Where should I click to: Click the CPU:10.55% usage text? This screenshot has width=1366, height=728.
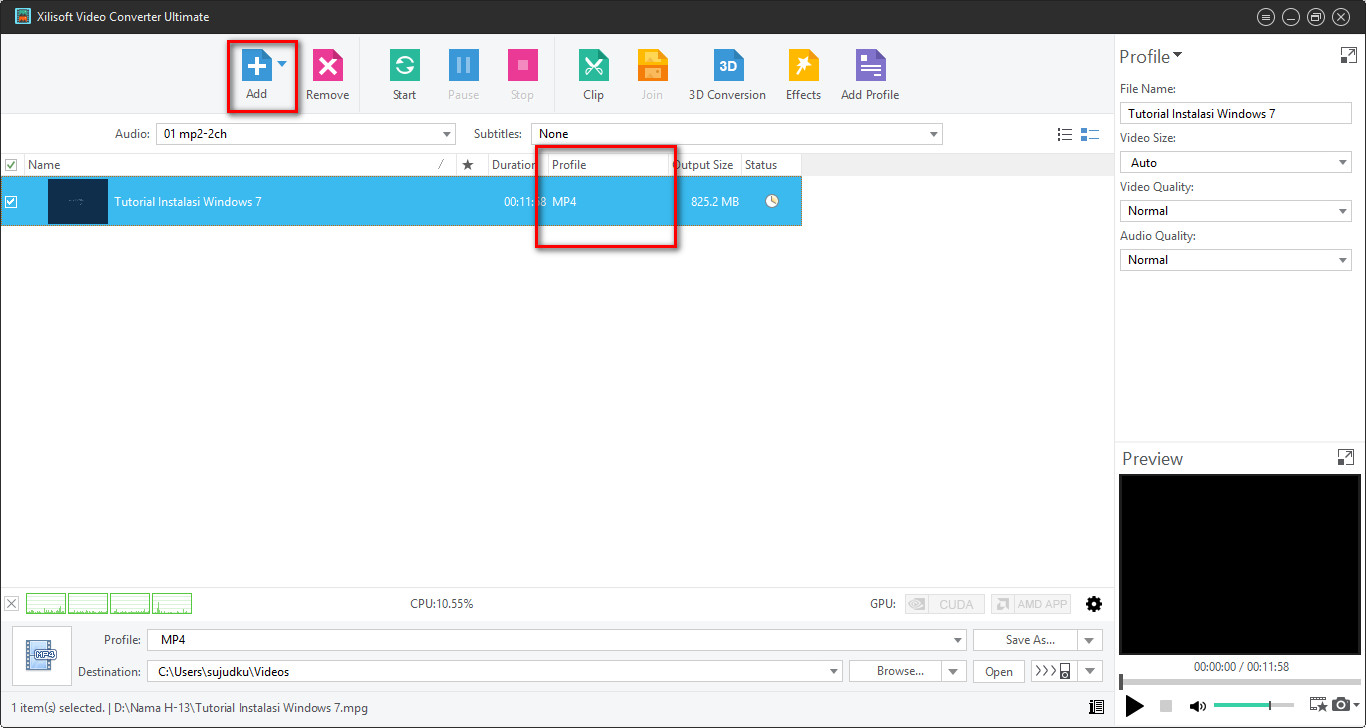pos(441,604)
